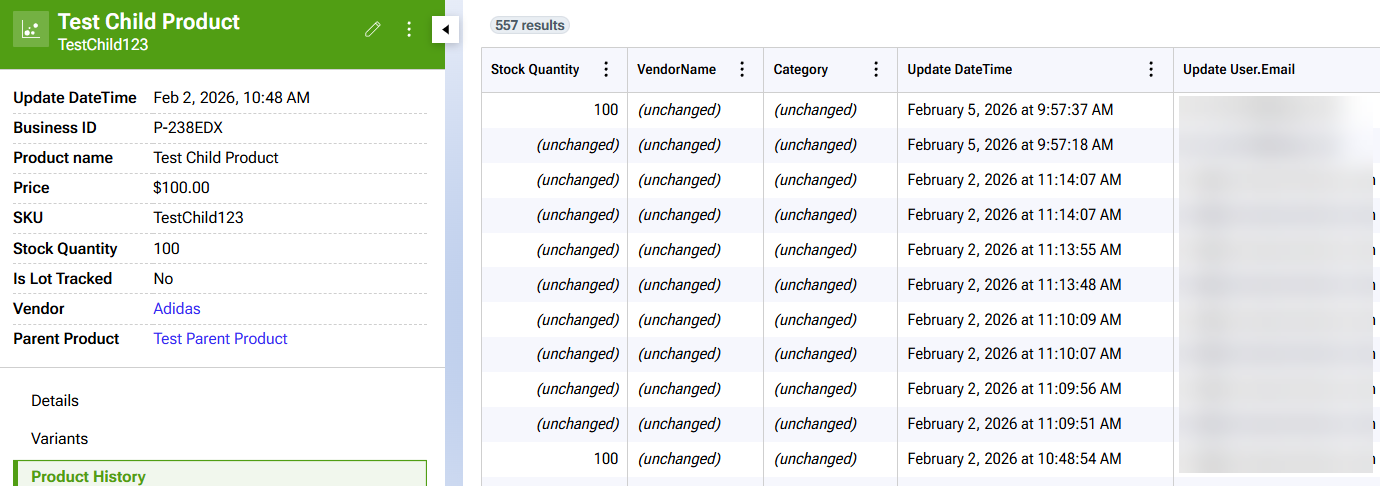Open Update DateTime column options menu

coord(1151,70)
